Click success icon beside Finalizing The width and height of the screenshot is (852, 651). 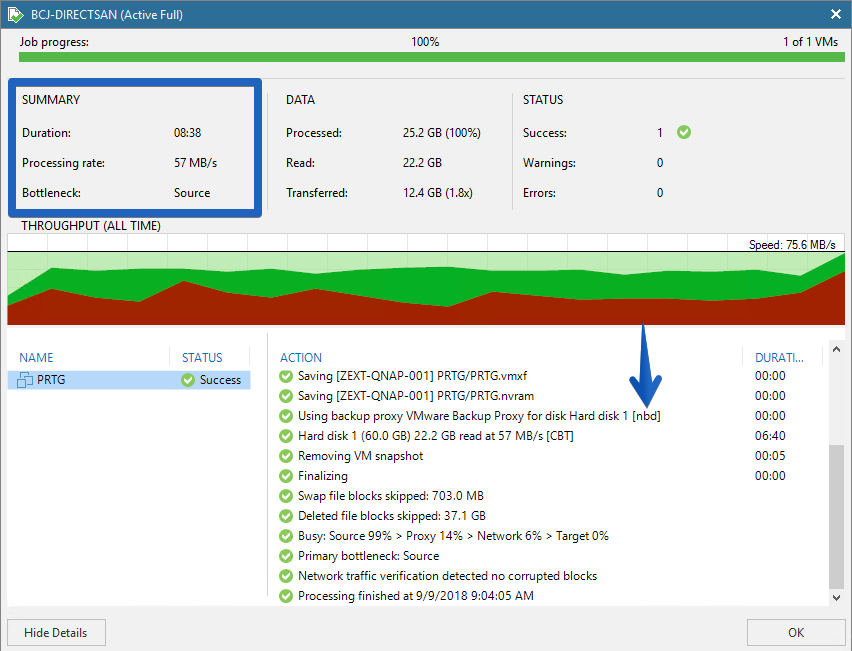click(x=286, y=476)
